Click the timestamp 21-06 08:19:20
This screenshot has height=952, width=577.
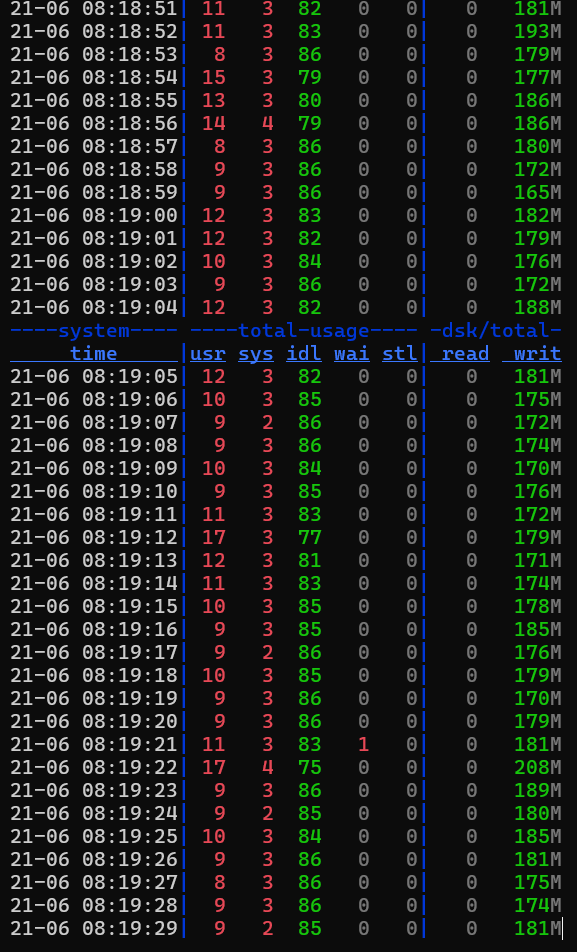tap(94, 722)
